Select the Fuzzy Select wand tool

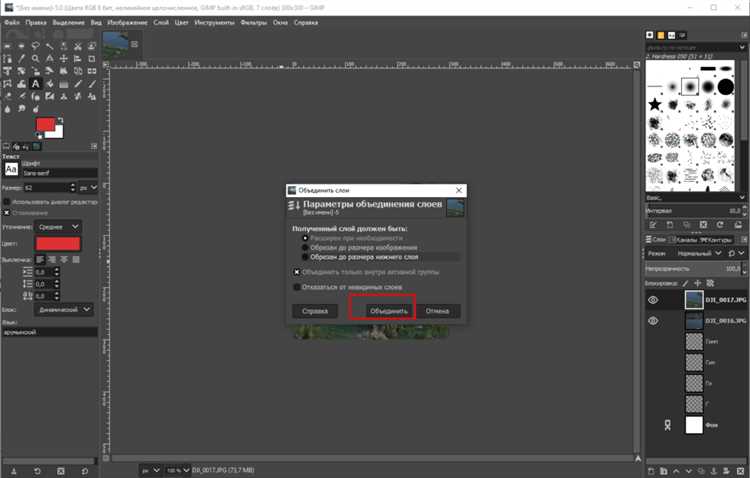[x=49, y=46]
